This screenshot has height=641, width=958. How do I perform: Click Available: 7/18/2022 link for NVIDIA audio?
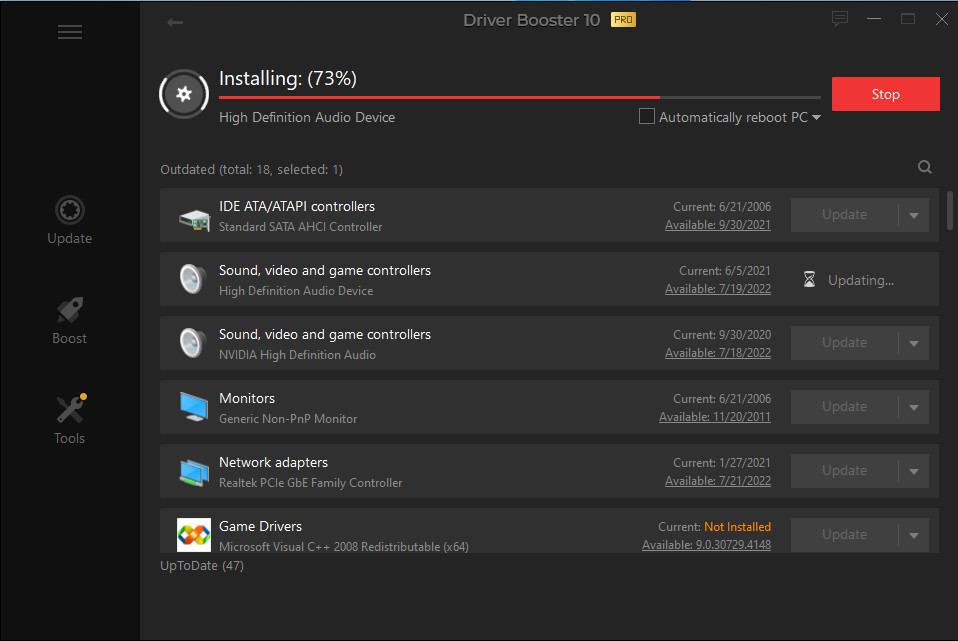[717, 353]
